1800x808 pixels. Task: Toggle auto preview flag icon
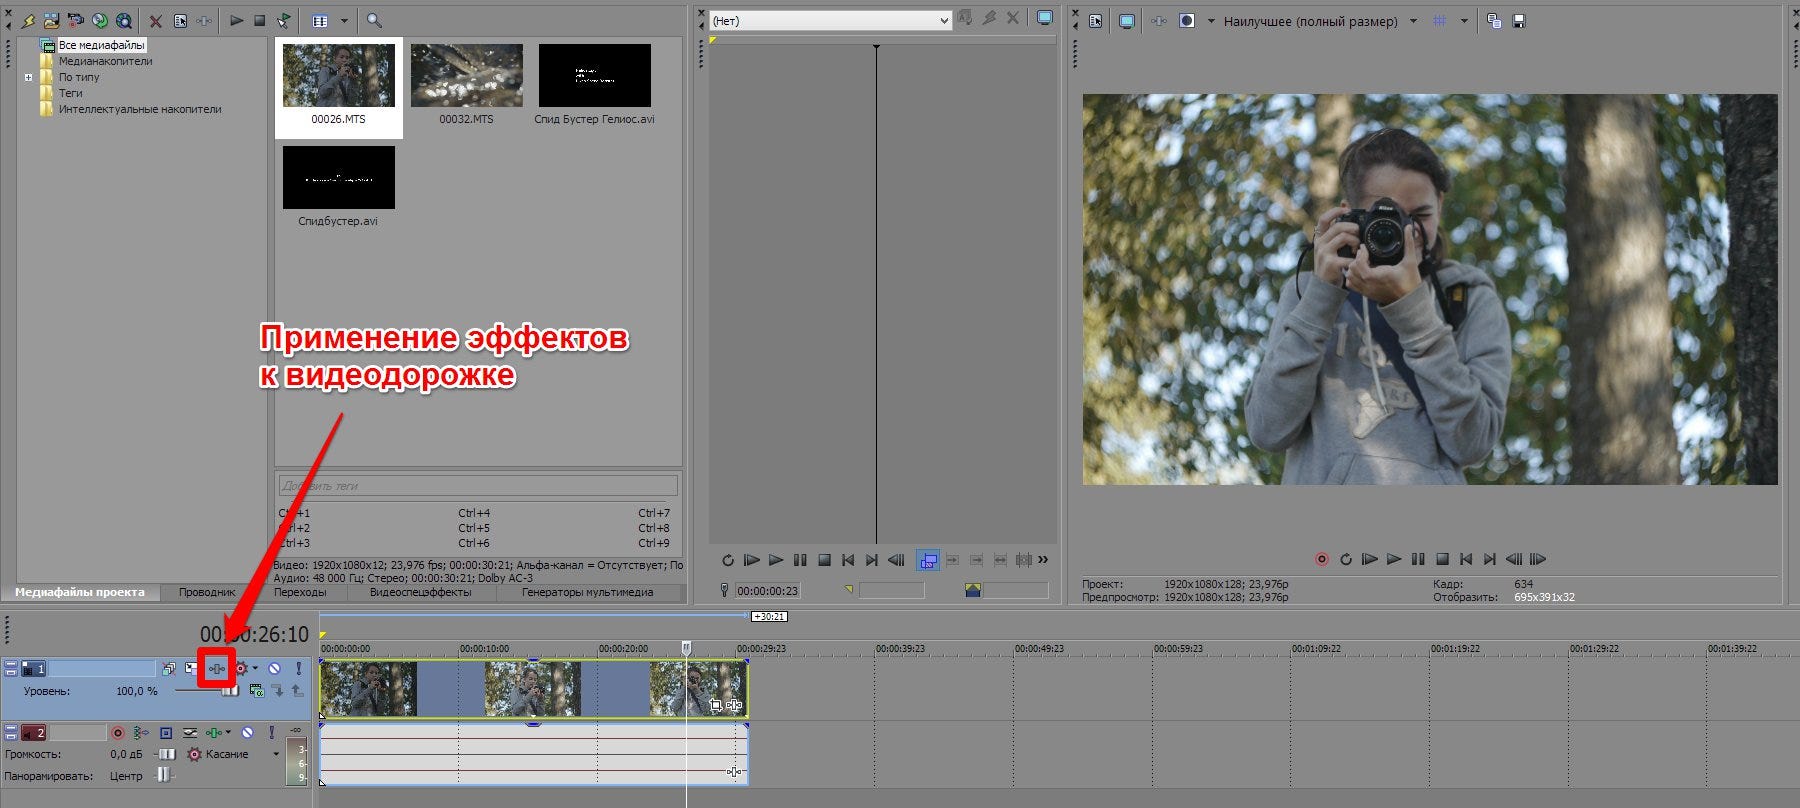284,20
